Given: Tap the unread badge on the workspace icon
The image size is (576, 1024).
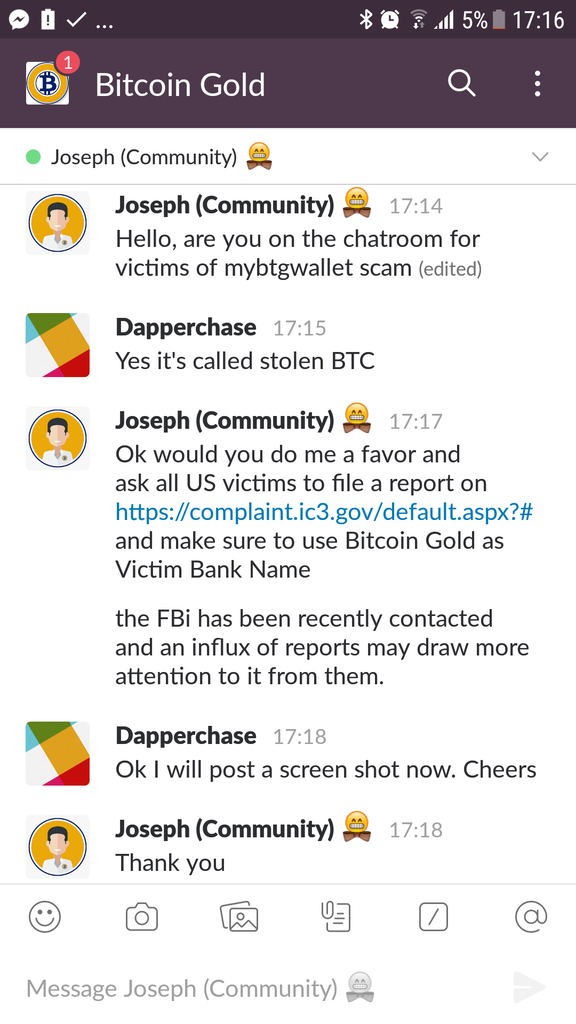Looking at the screenshot, I should tap(66, 63).
